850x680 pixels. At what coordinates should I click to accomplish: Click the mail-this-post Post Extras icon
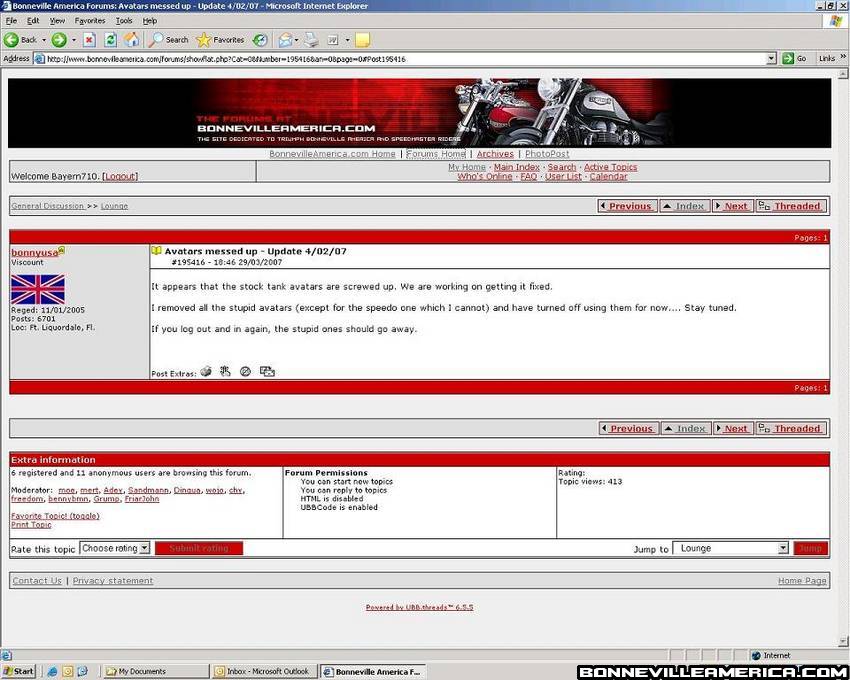(x=267, y=371)
